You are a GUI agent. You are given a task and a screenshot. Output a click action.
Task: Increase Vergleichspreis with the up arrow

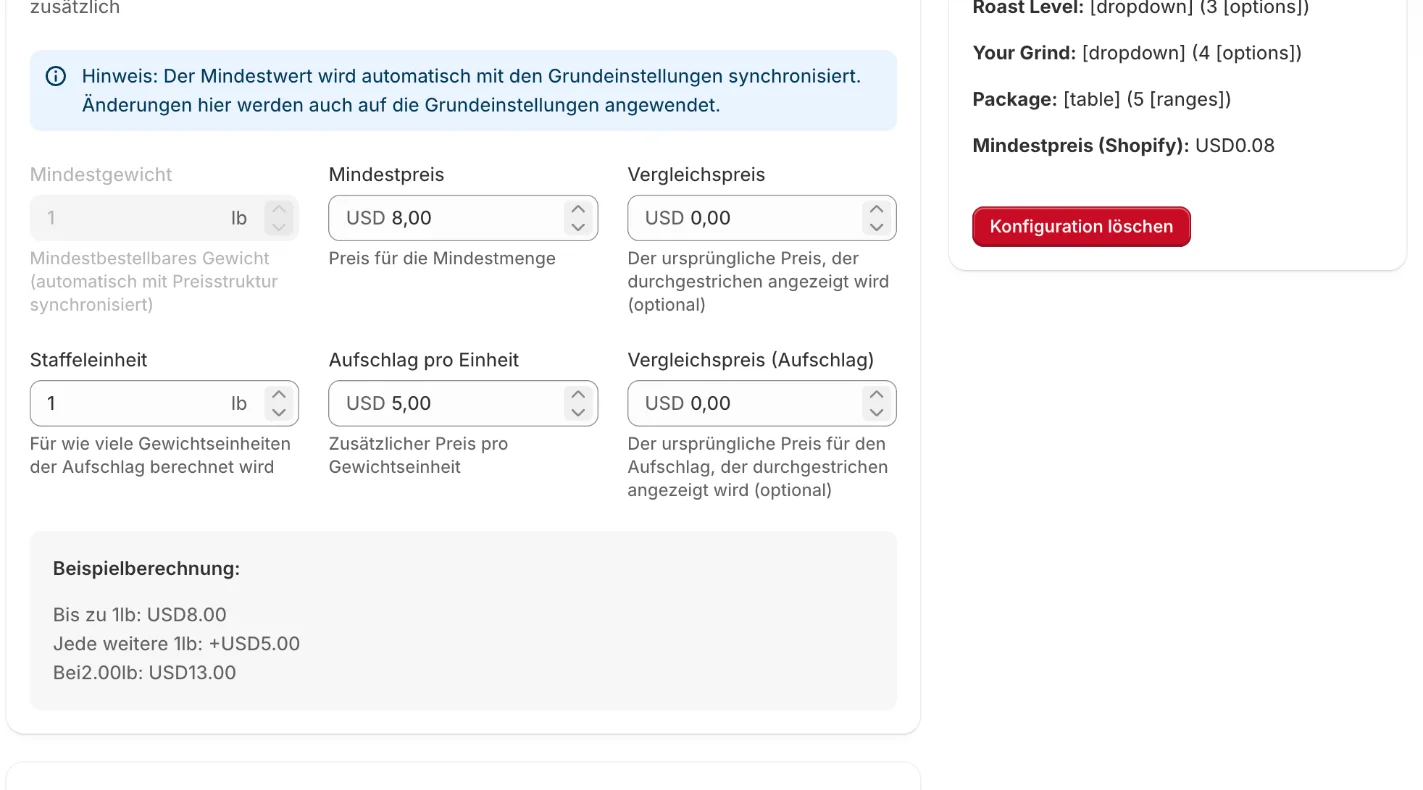(876, 209)
